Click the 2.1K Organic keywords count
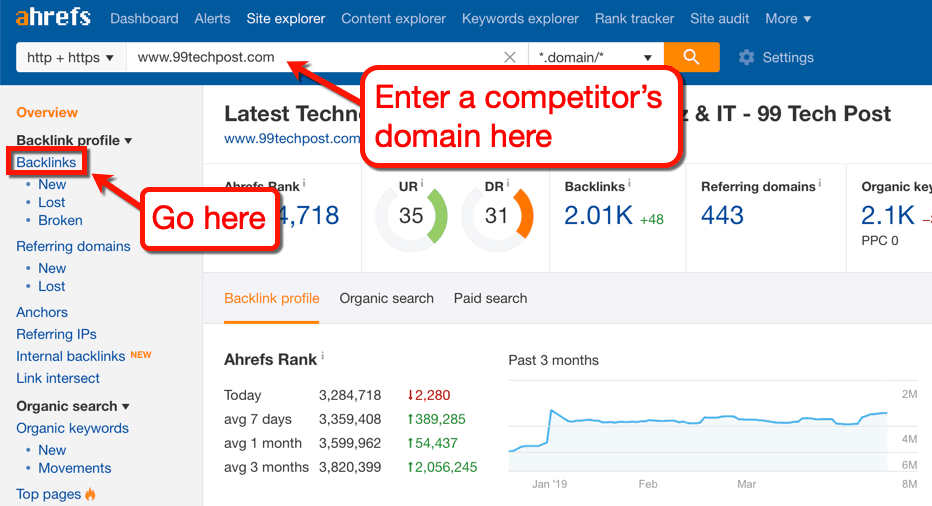Screen dimensions: 932x506 pos(888,215)
